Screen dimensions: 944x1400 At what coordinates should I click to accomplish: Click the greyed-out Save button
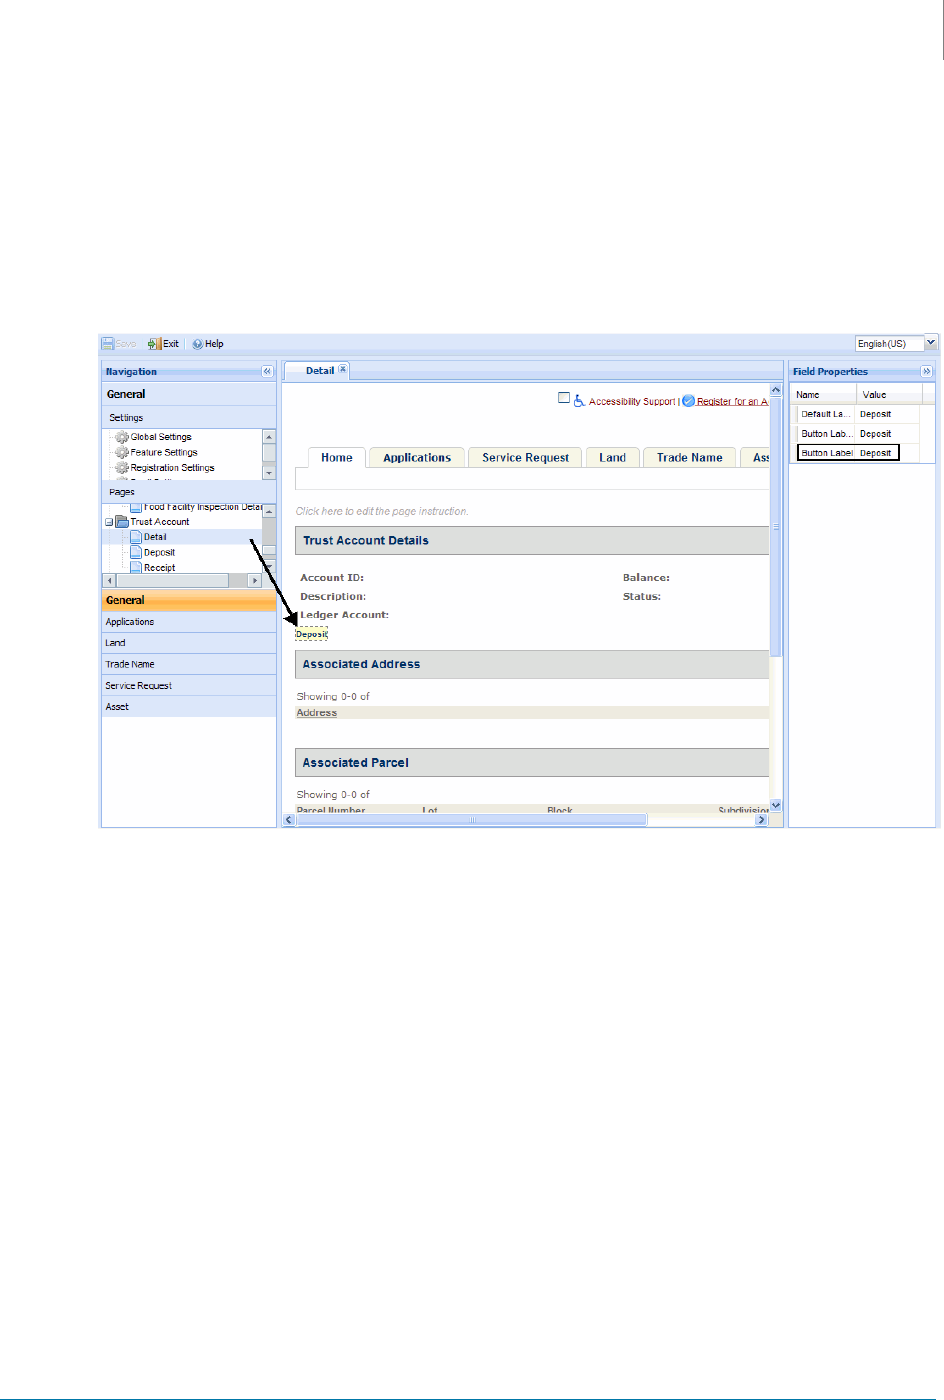point(119,344)
